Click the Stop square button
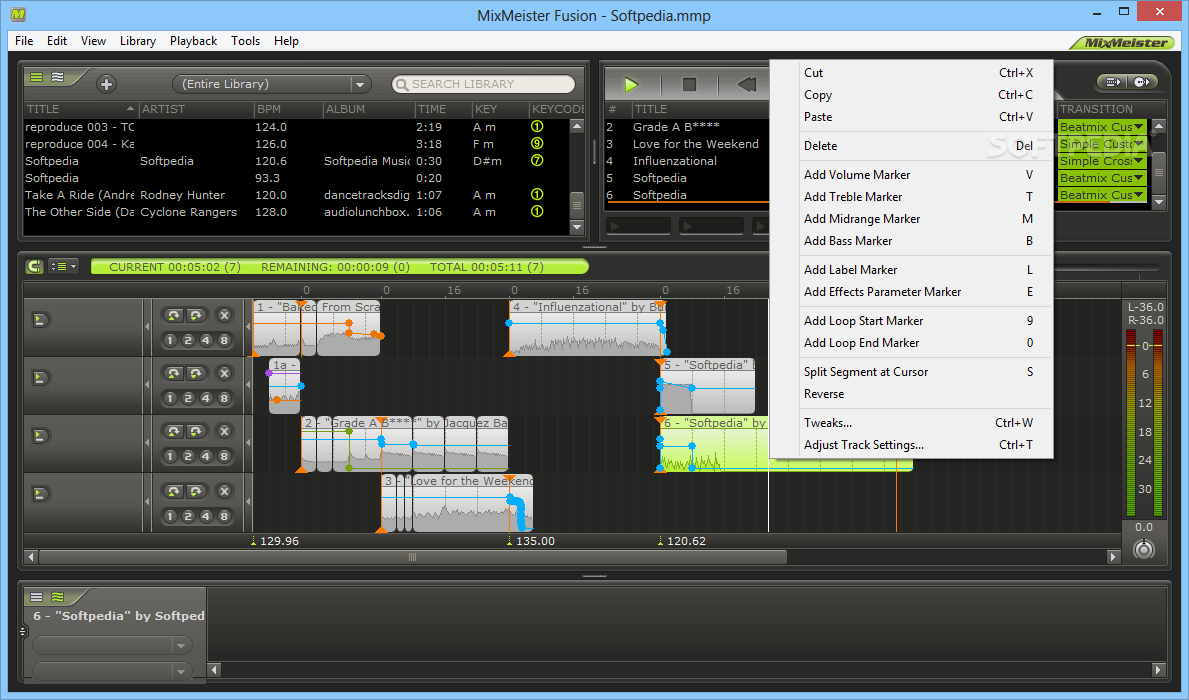1189x700 pixels. click(x=689, y=84)
